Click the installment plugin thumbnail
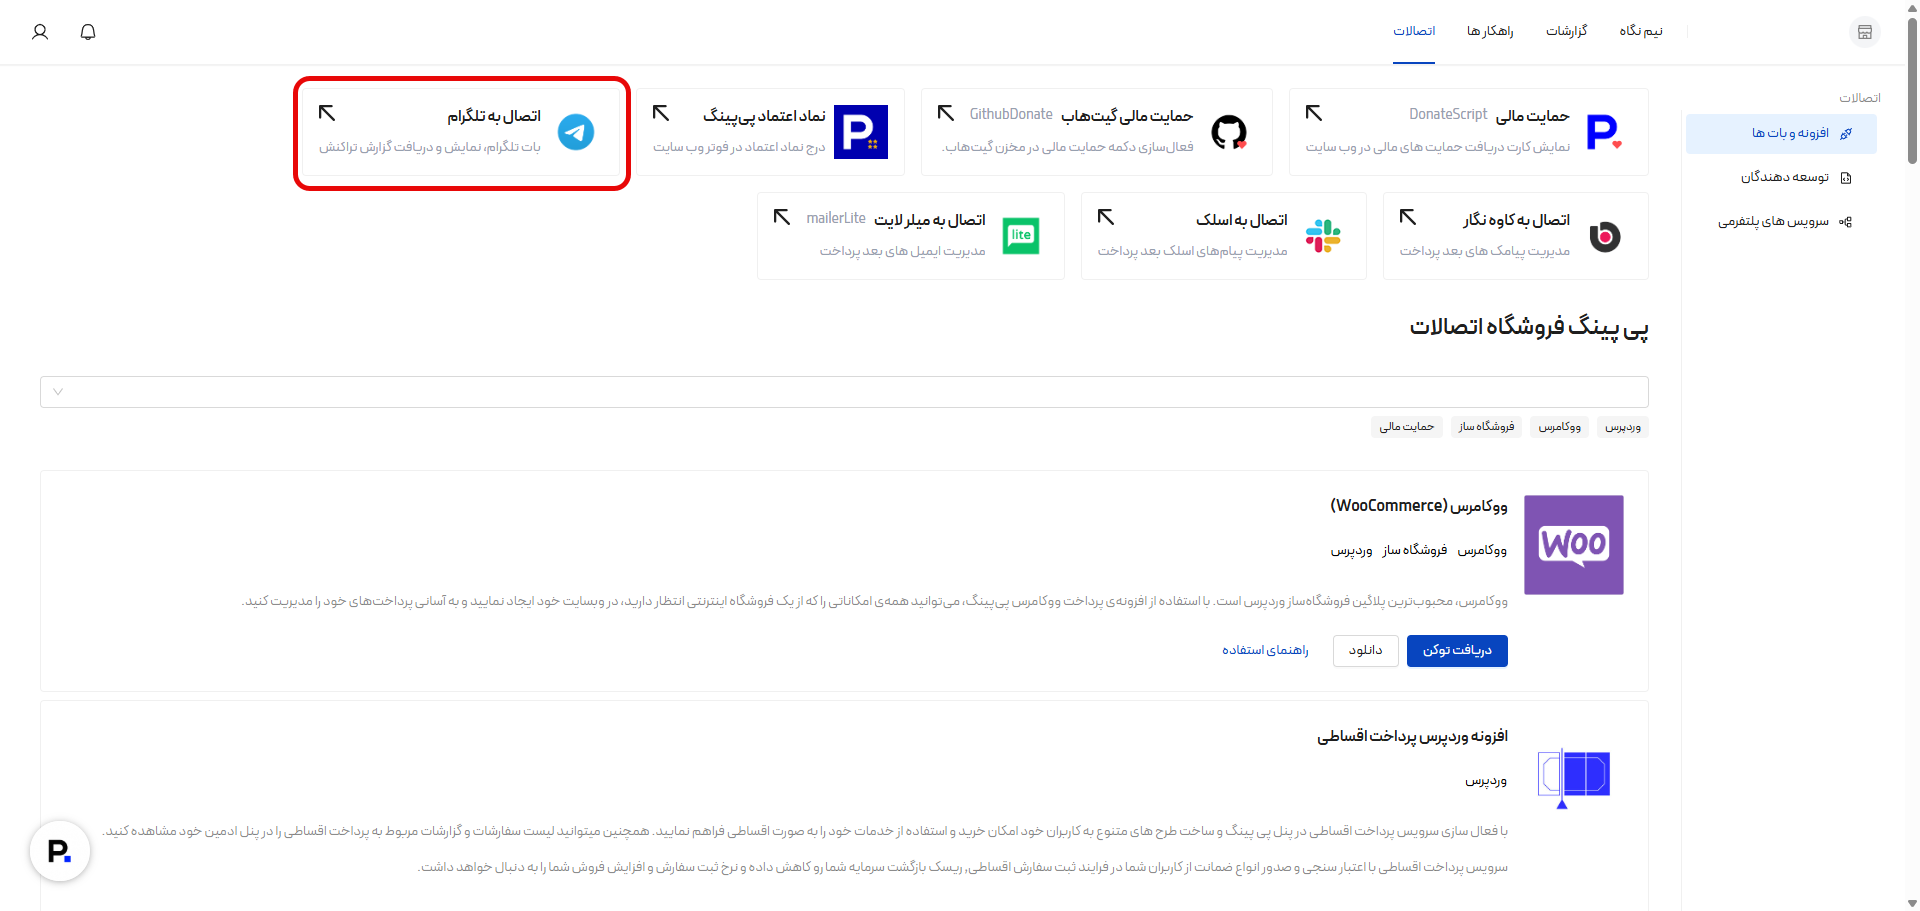Image resolution: width=1920 pixels, height=911 pixels. click(1574, 779)
